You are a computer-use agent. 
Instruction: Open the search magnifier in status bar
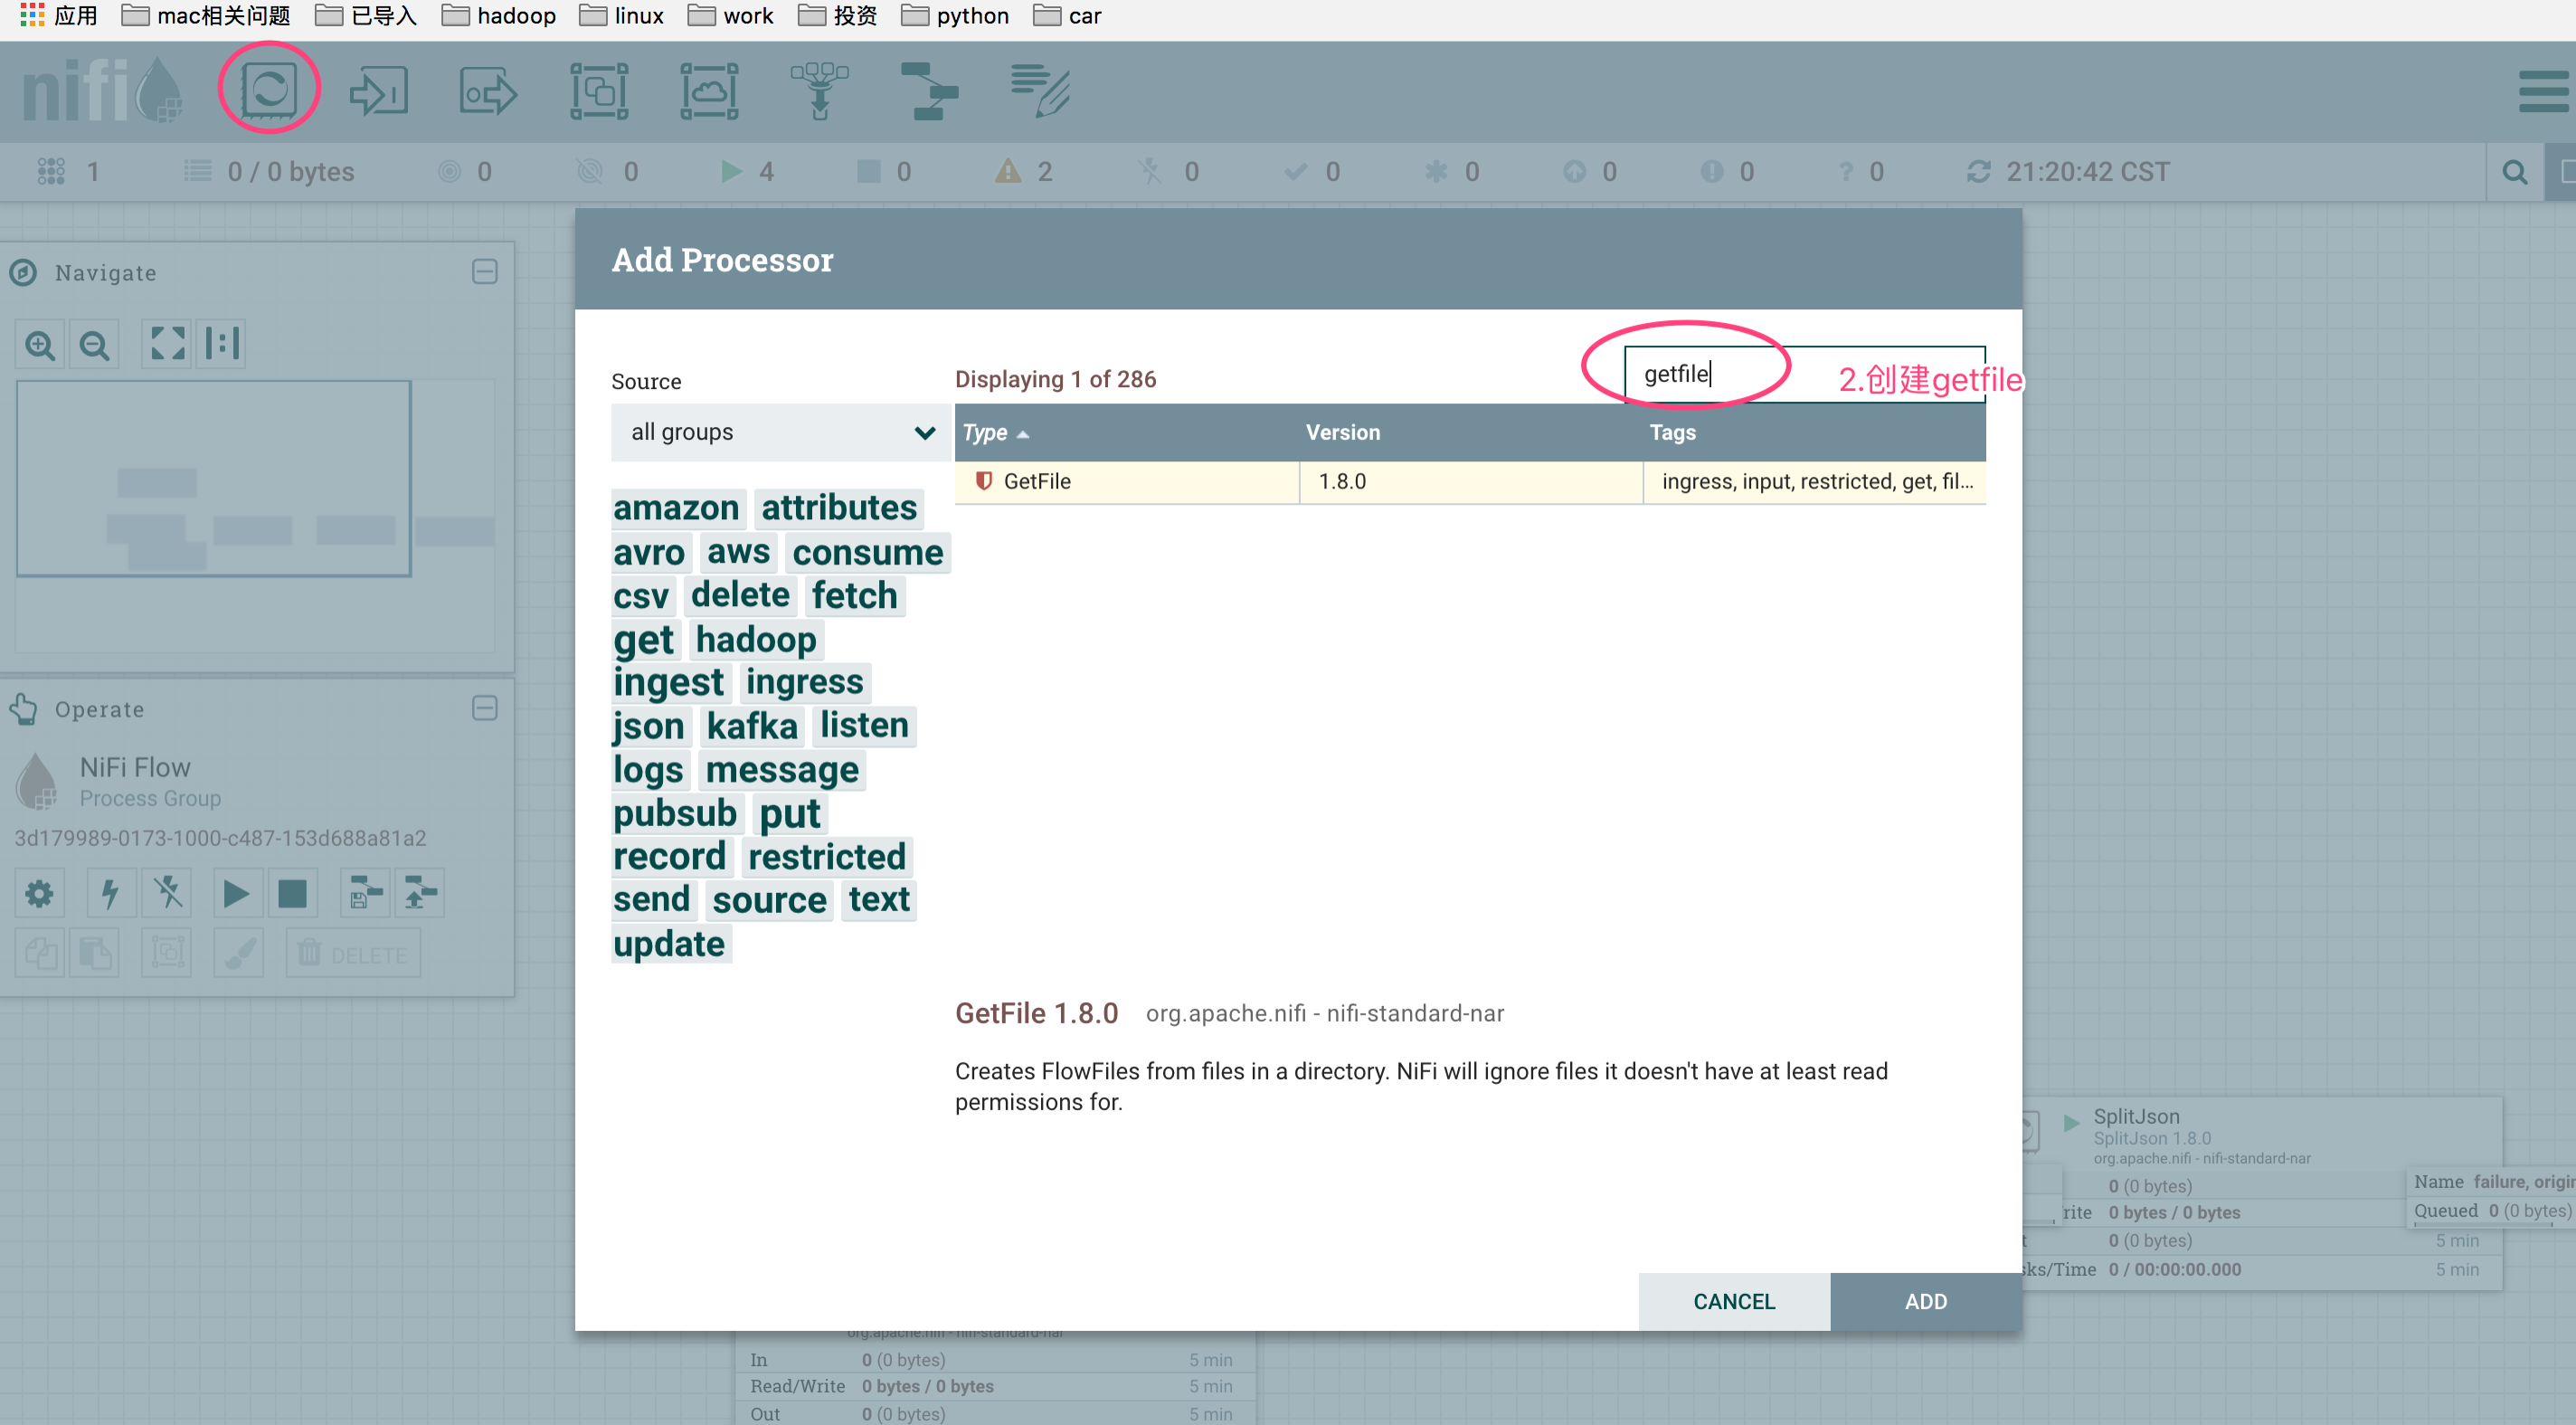pos(2515,172)
